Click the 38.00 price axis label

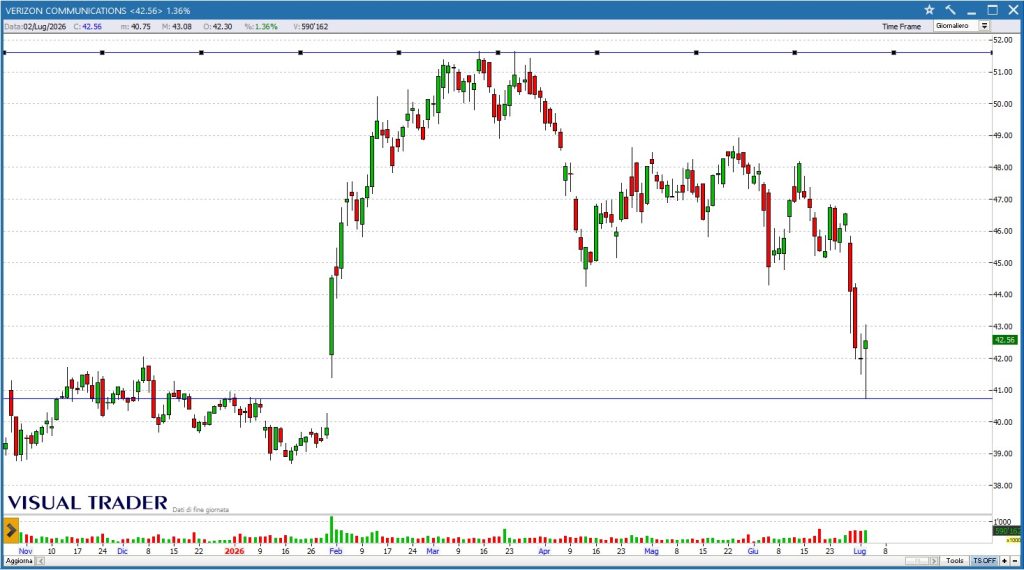tap(1003, 485)
